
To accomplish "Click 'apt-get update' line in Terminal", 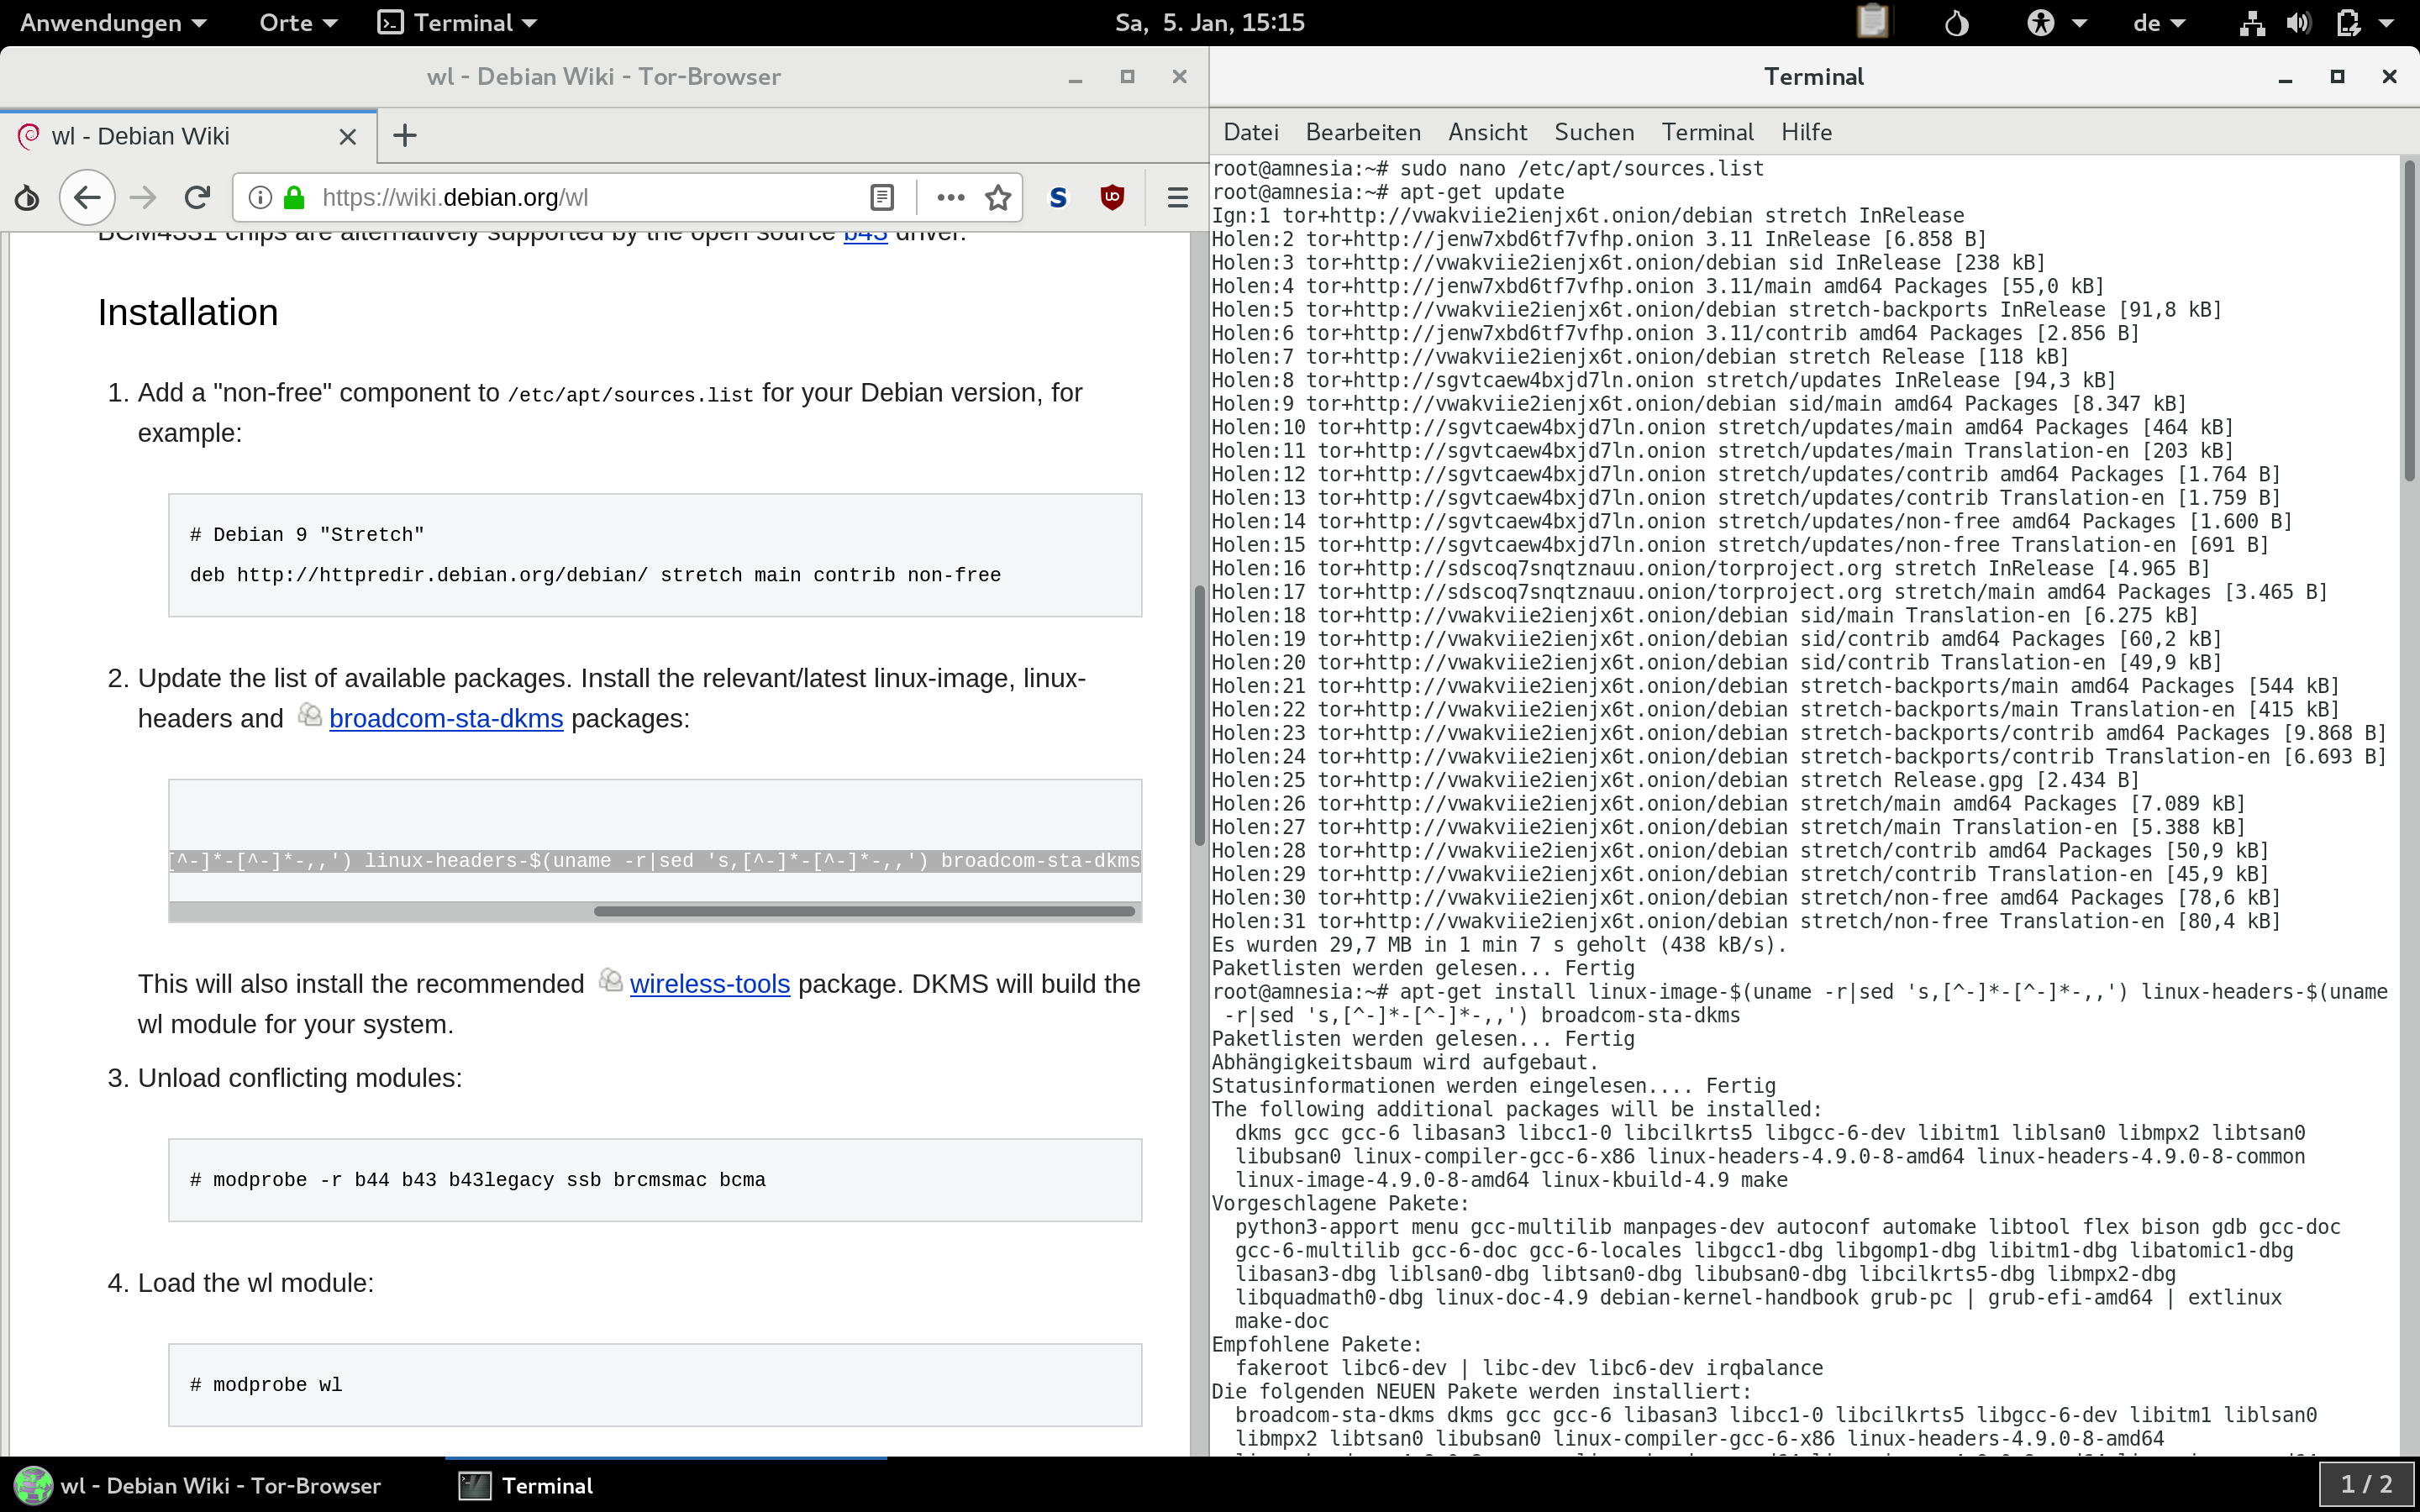I will (1388, 192).
